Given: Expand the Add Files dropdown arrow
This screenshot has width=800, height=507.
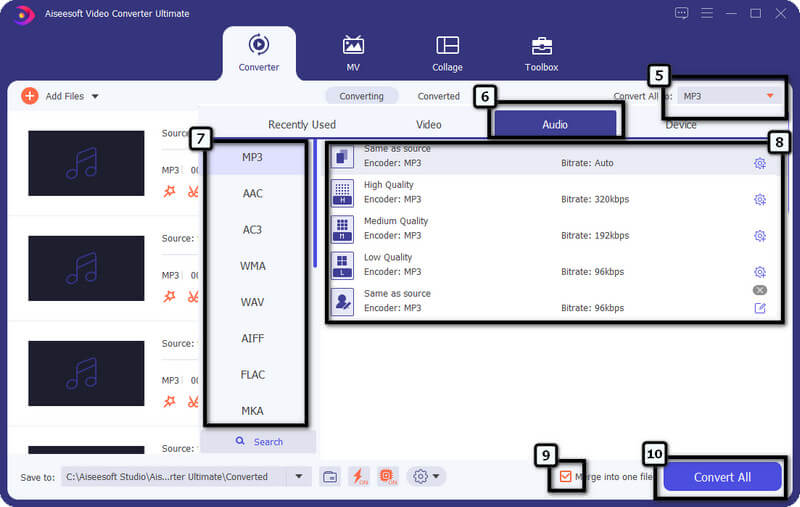Looking at the screenshot, I should pyautogui.click(x=95, y=96).
